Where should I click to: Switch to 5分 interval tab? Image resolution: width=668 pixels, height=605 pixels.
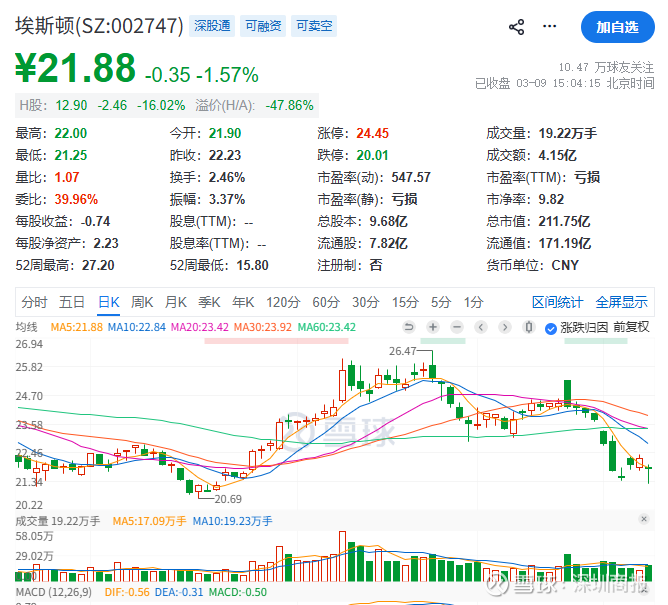point(441,302)
